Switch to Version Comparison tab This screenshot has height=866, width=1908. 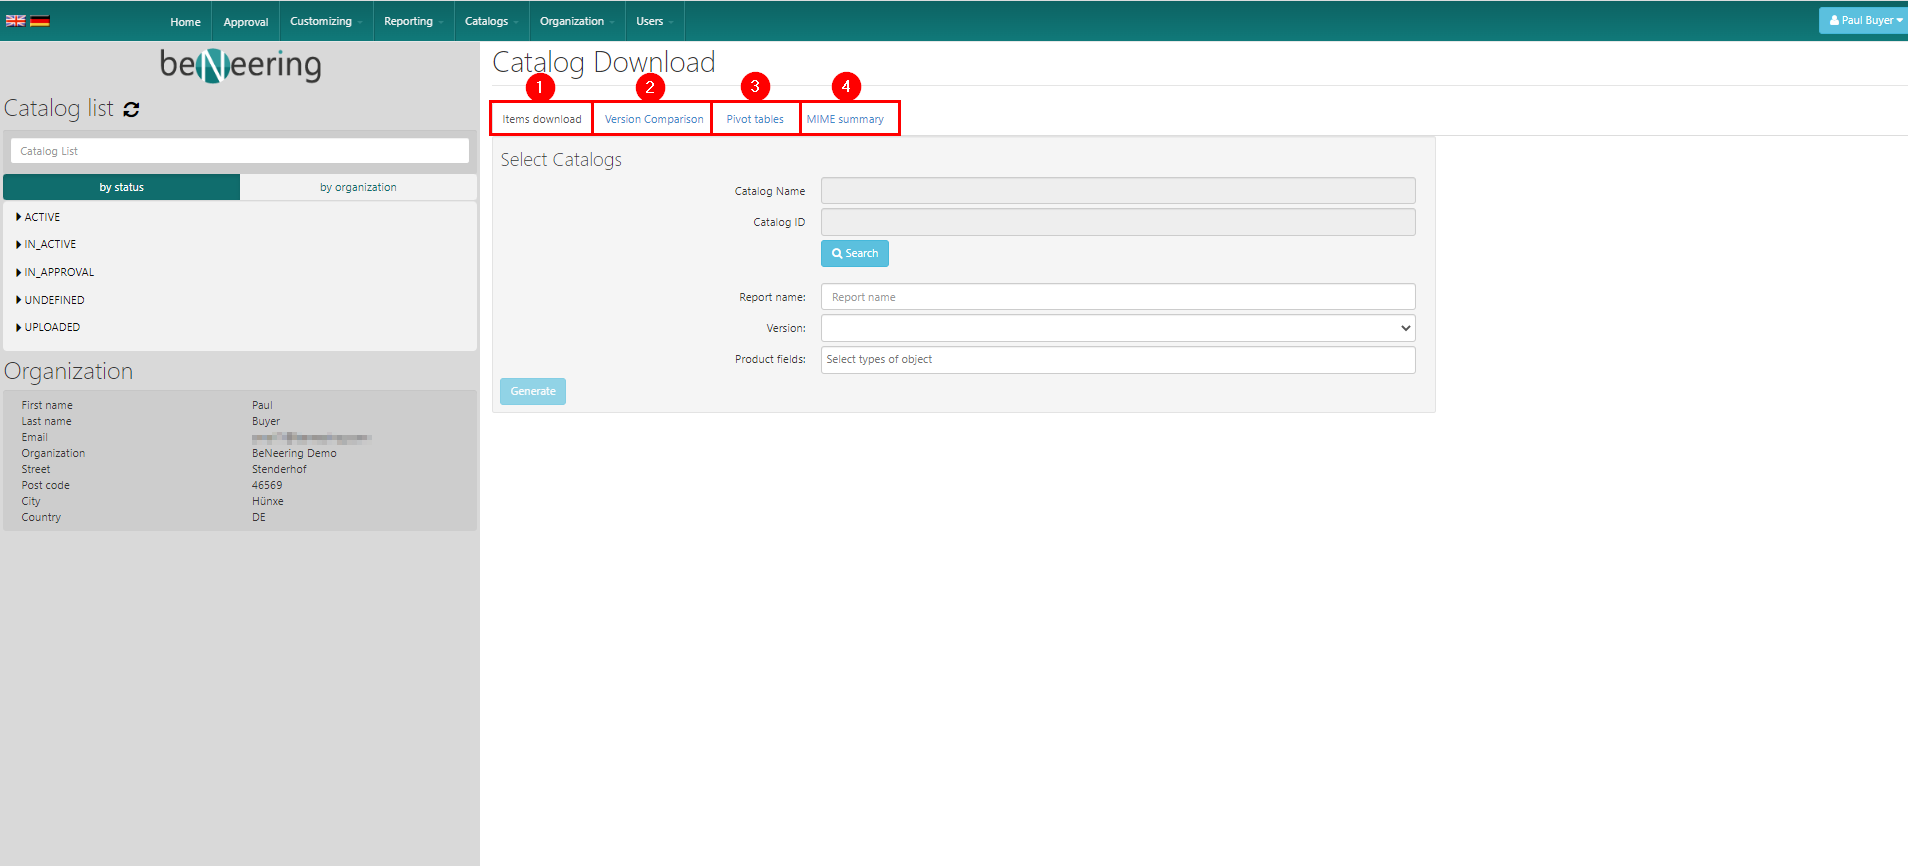653,119
